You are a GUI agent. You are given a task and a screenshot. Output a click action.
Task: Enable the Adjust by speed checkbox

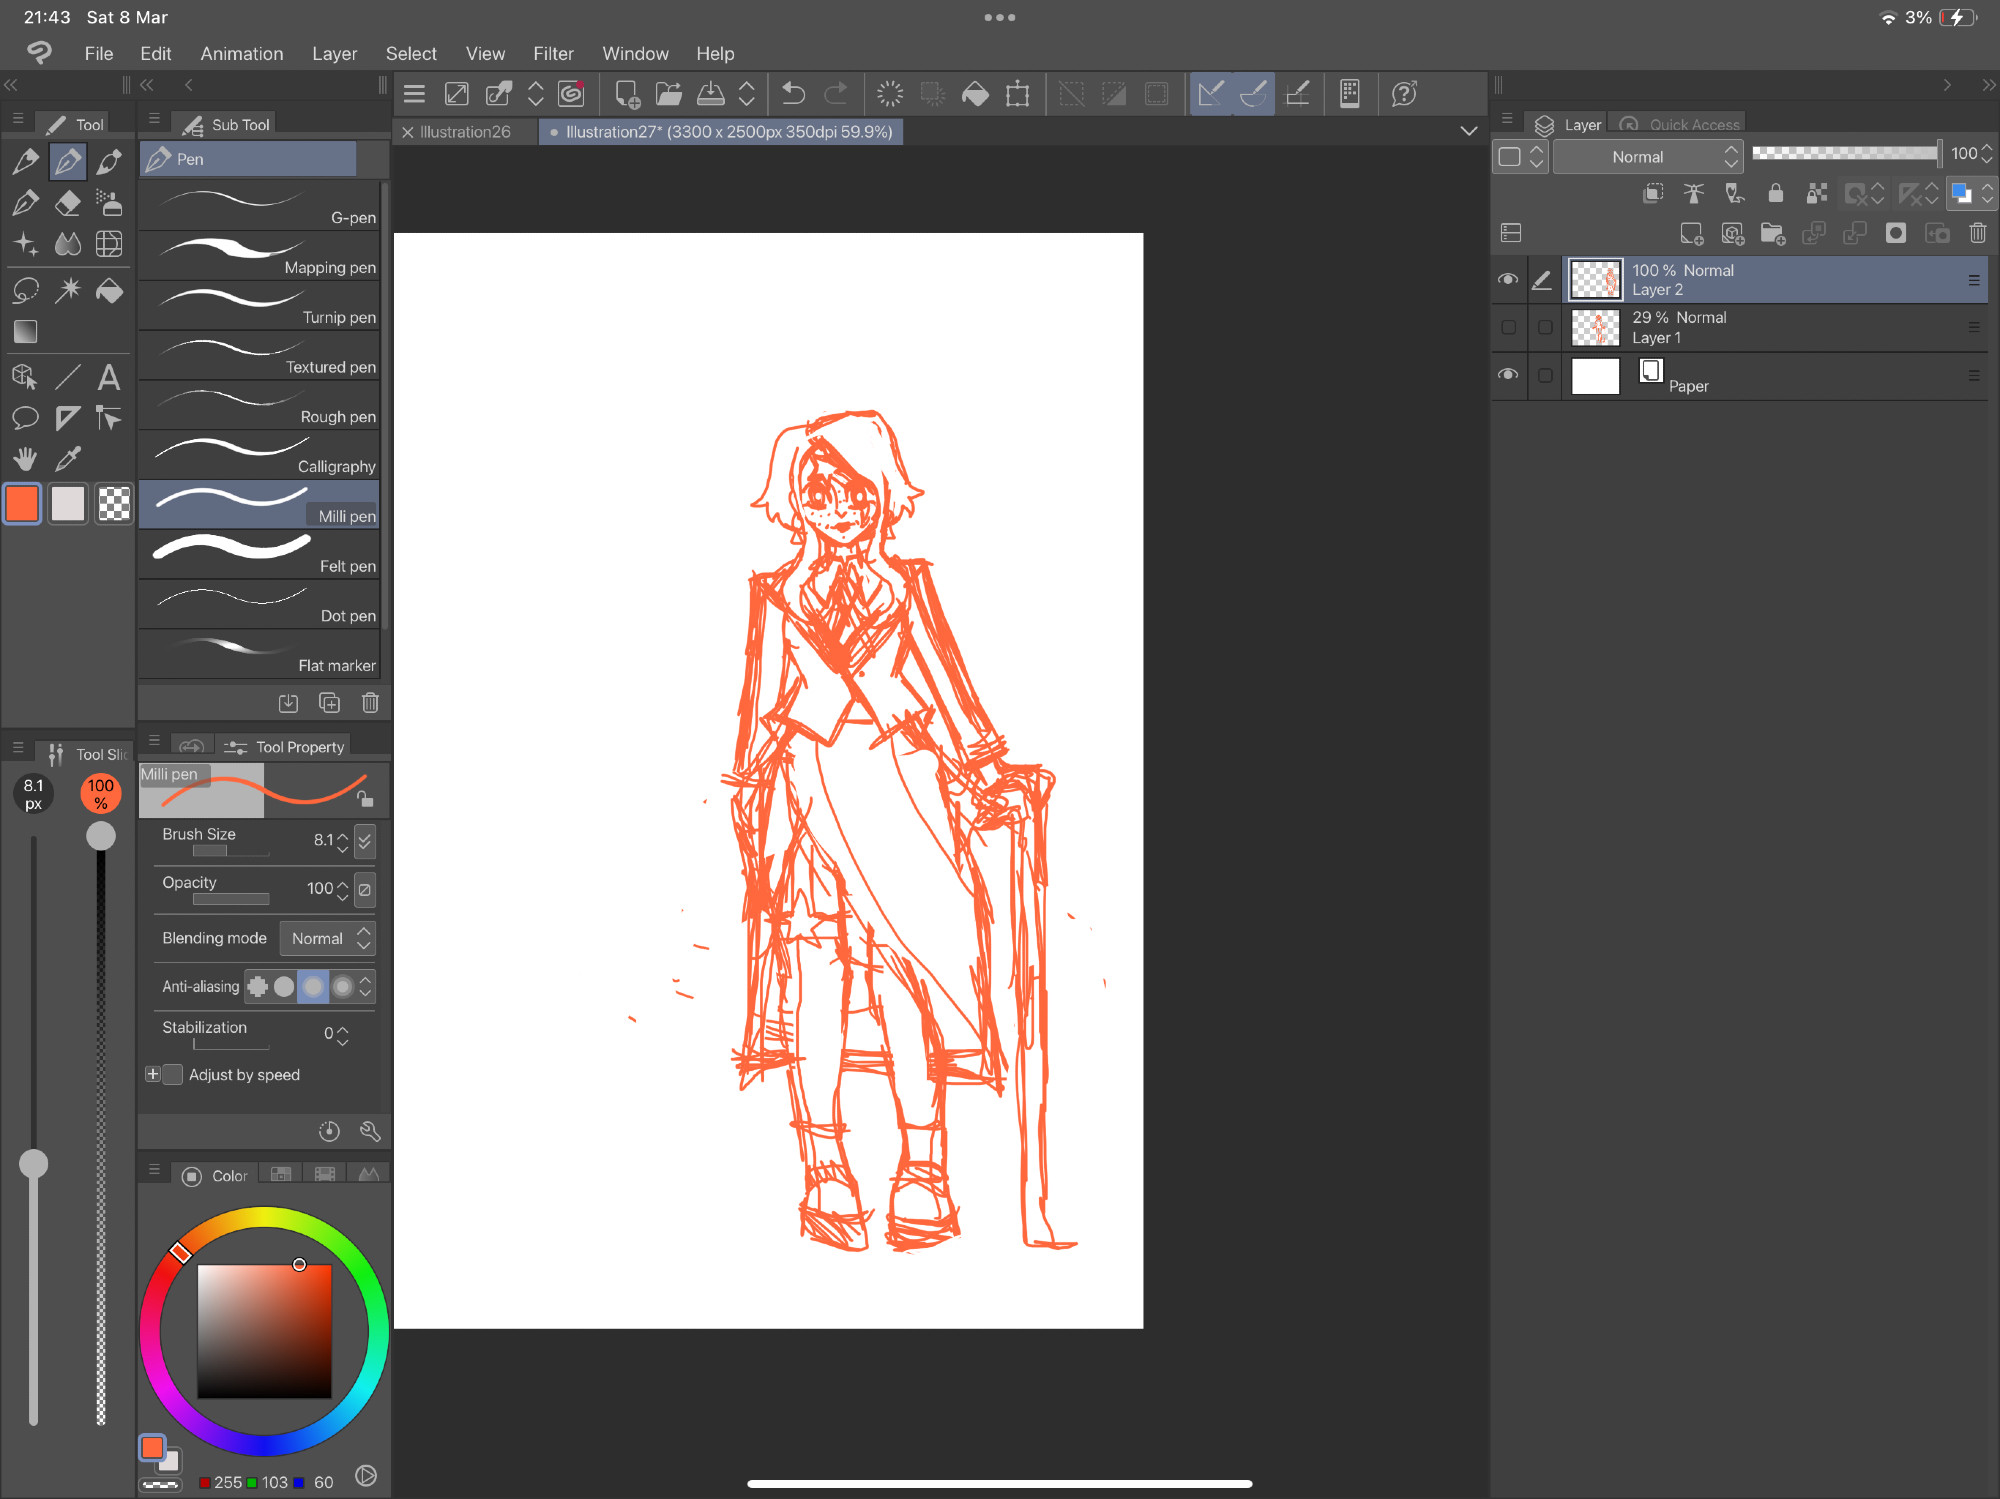[x=173, y=1074]
